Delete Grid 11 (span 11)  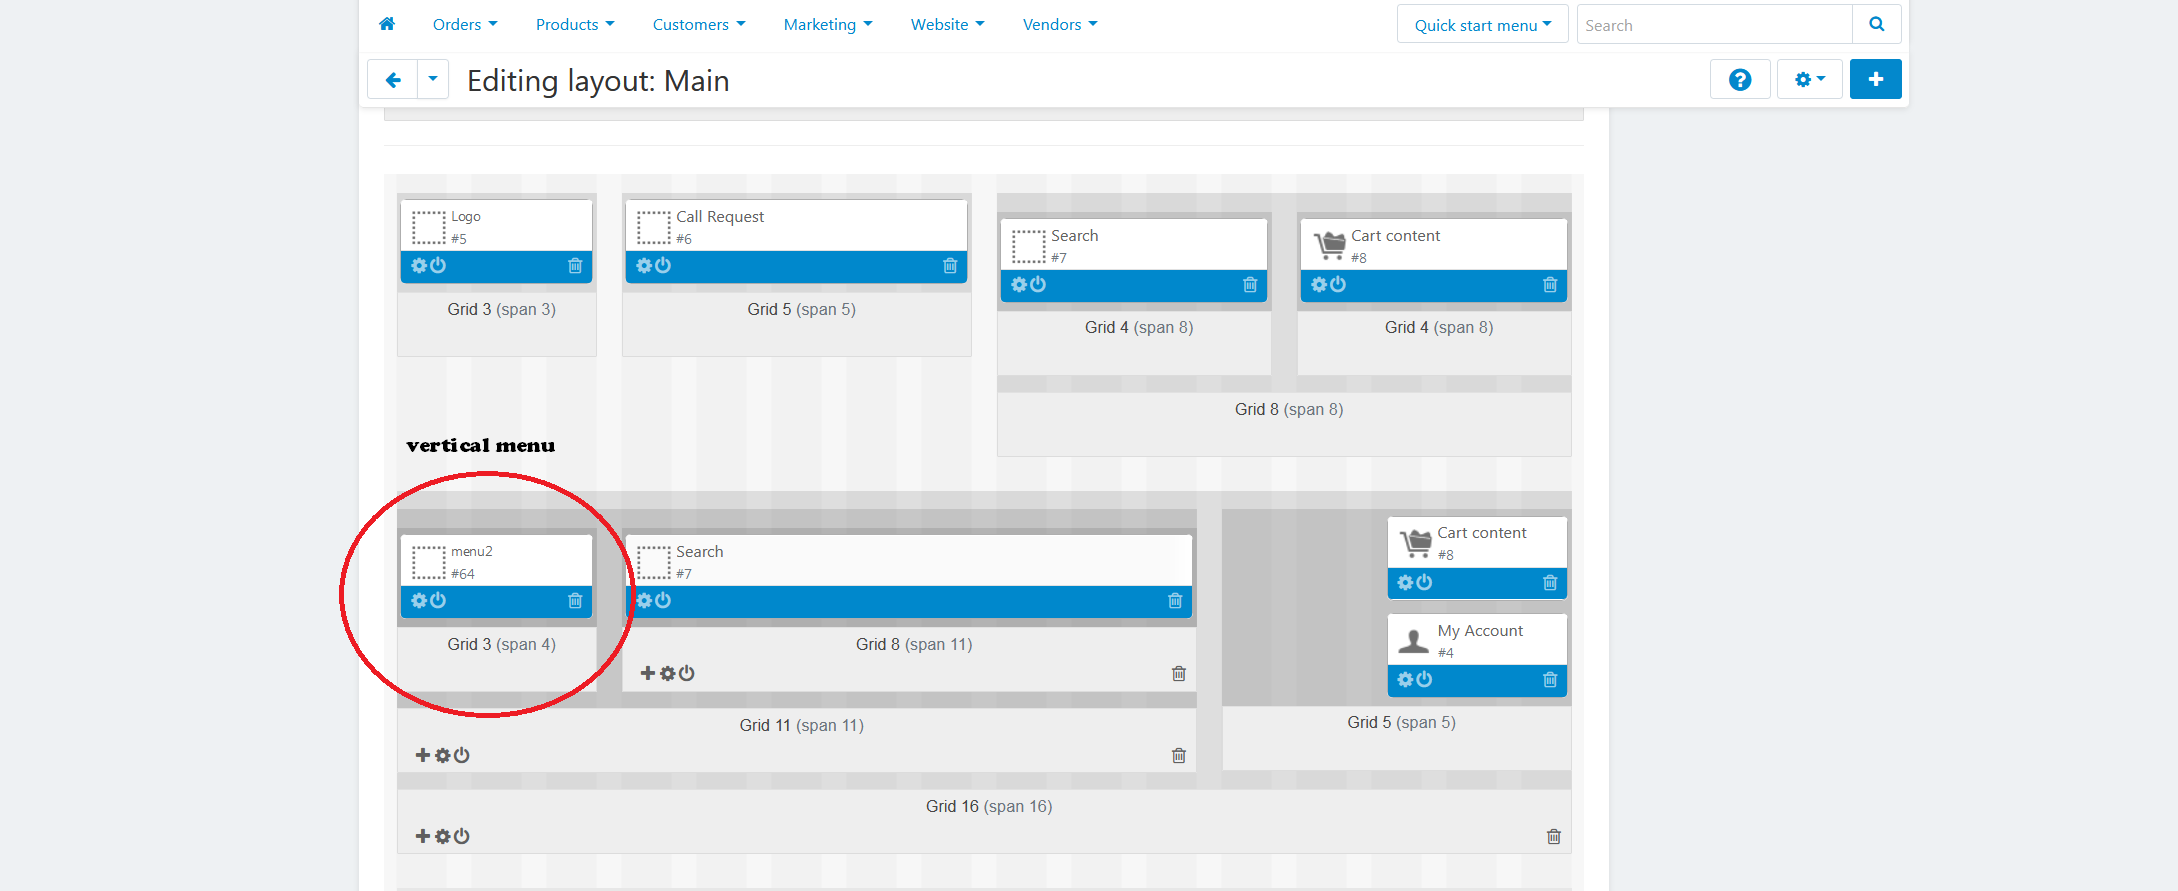pyautogui.click(x=1179, y=756)
